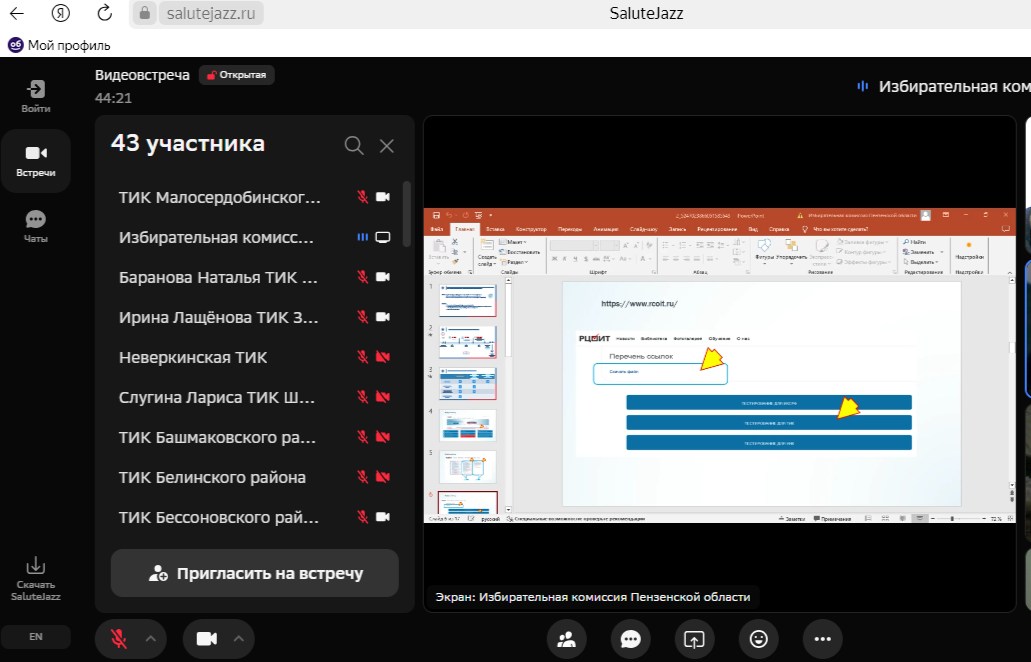
Task: Switch to the Встречи sidebar section
Action: 36,161
